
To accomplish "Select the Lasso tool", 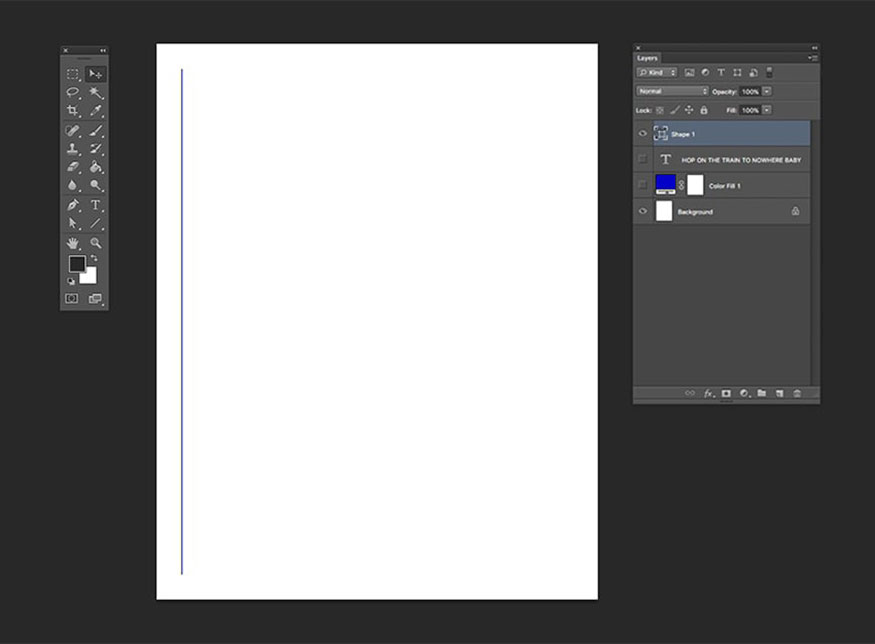I will click(x=73, y=92).
